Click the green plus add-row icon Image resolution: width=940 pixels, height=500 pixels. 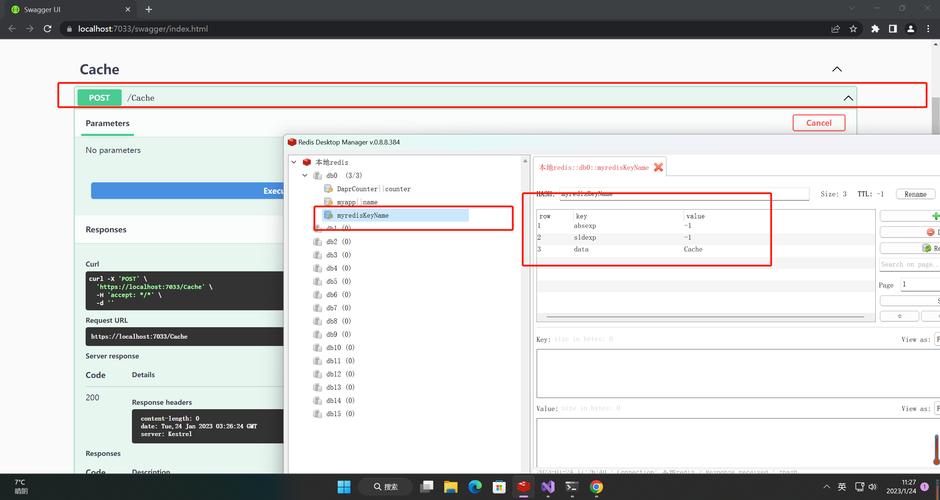click(x=936, y=216)
